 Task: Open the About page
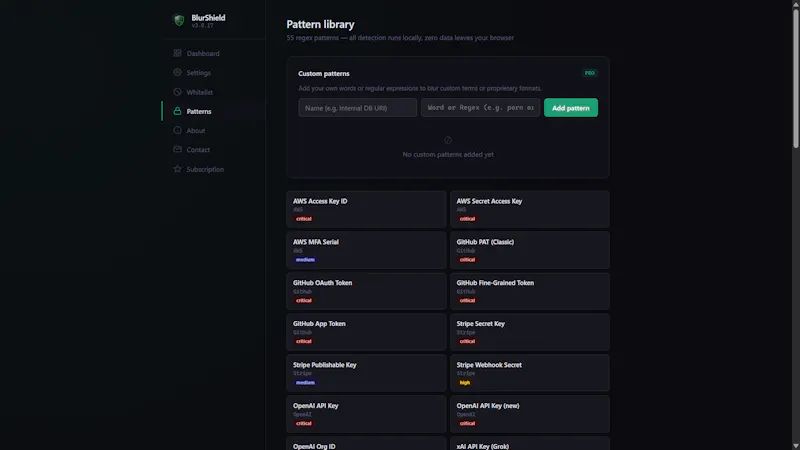pos(213,131)
